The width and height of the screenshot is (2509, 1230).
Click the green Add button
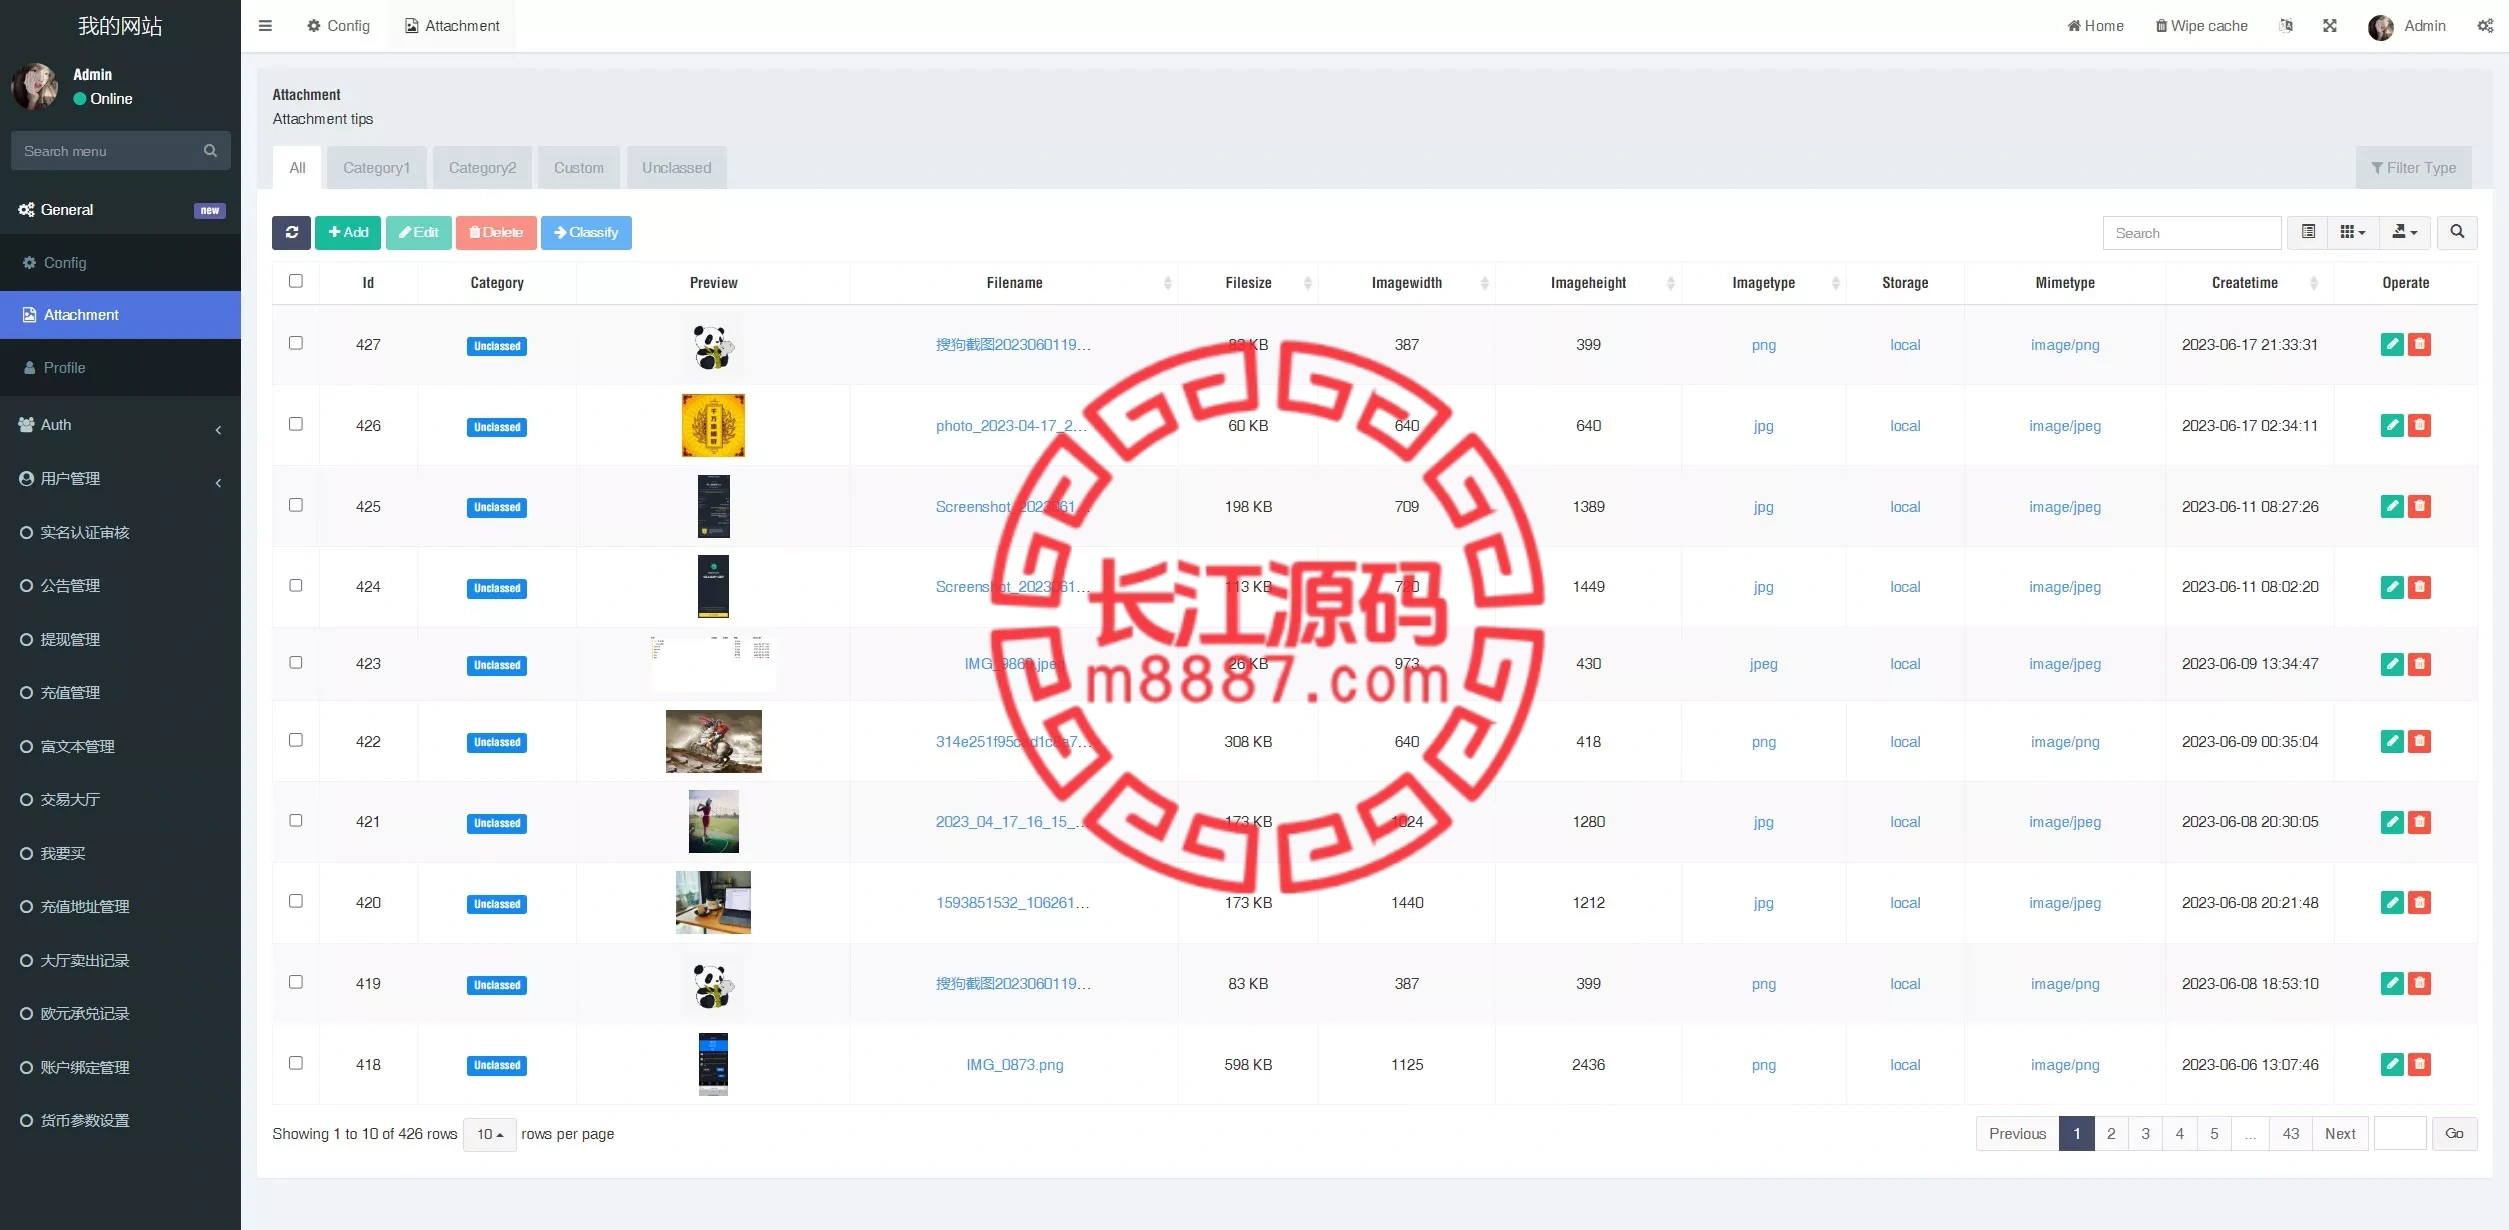(x=348, y=233)
